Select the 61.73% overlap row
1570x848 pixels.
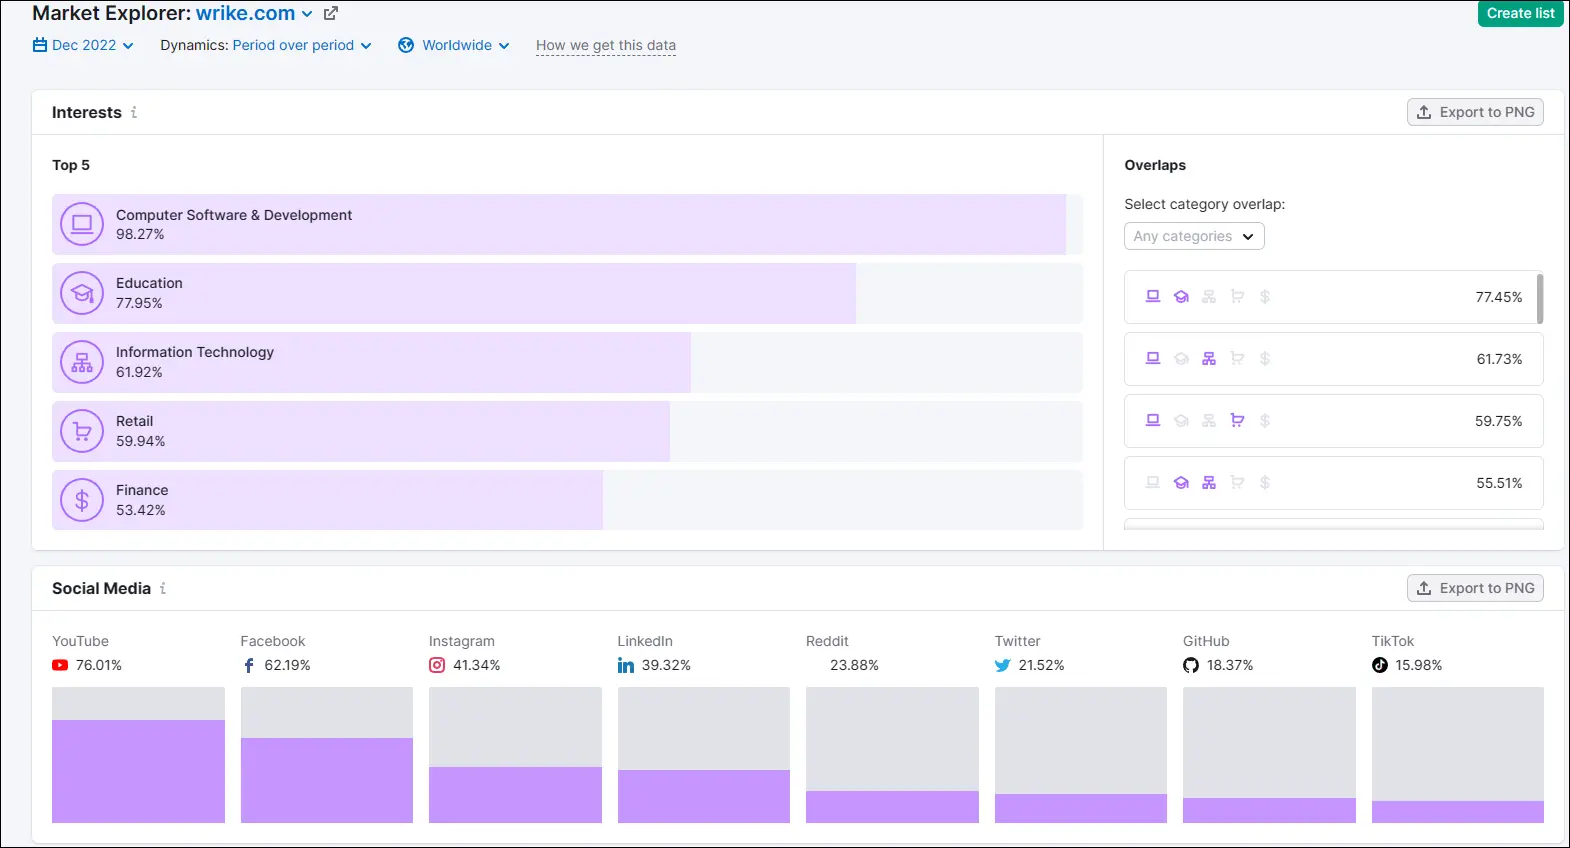[x=1333, y=359]
